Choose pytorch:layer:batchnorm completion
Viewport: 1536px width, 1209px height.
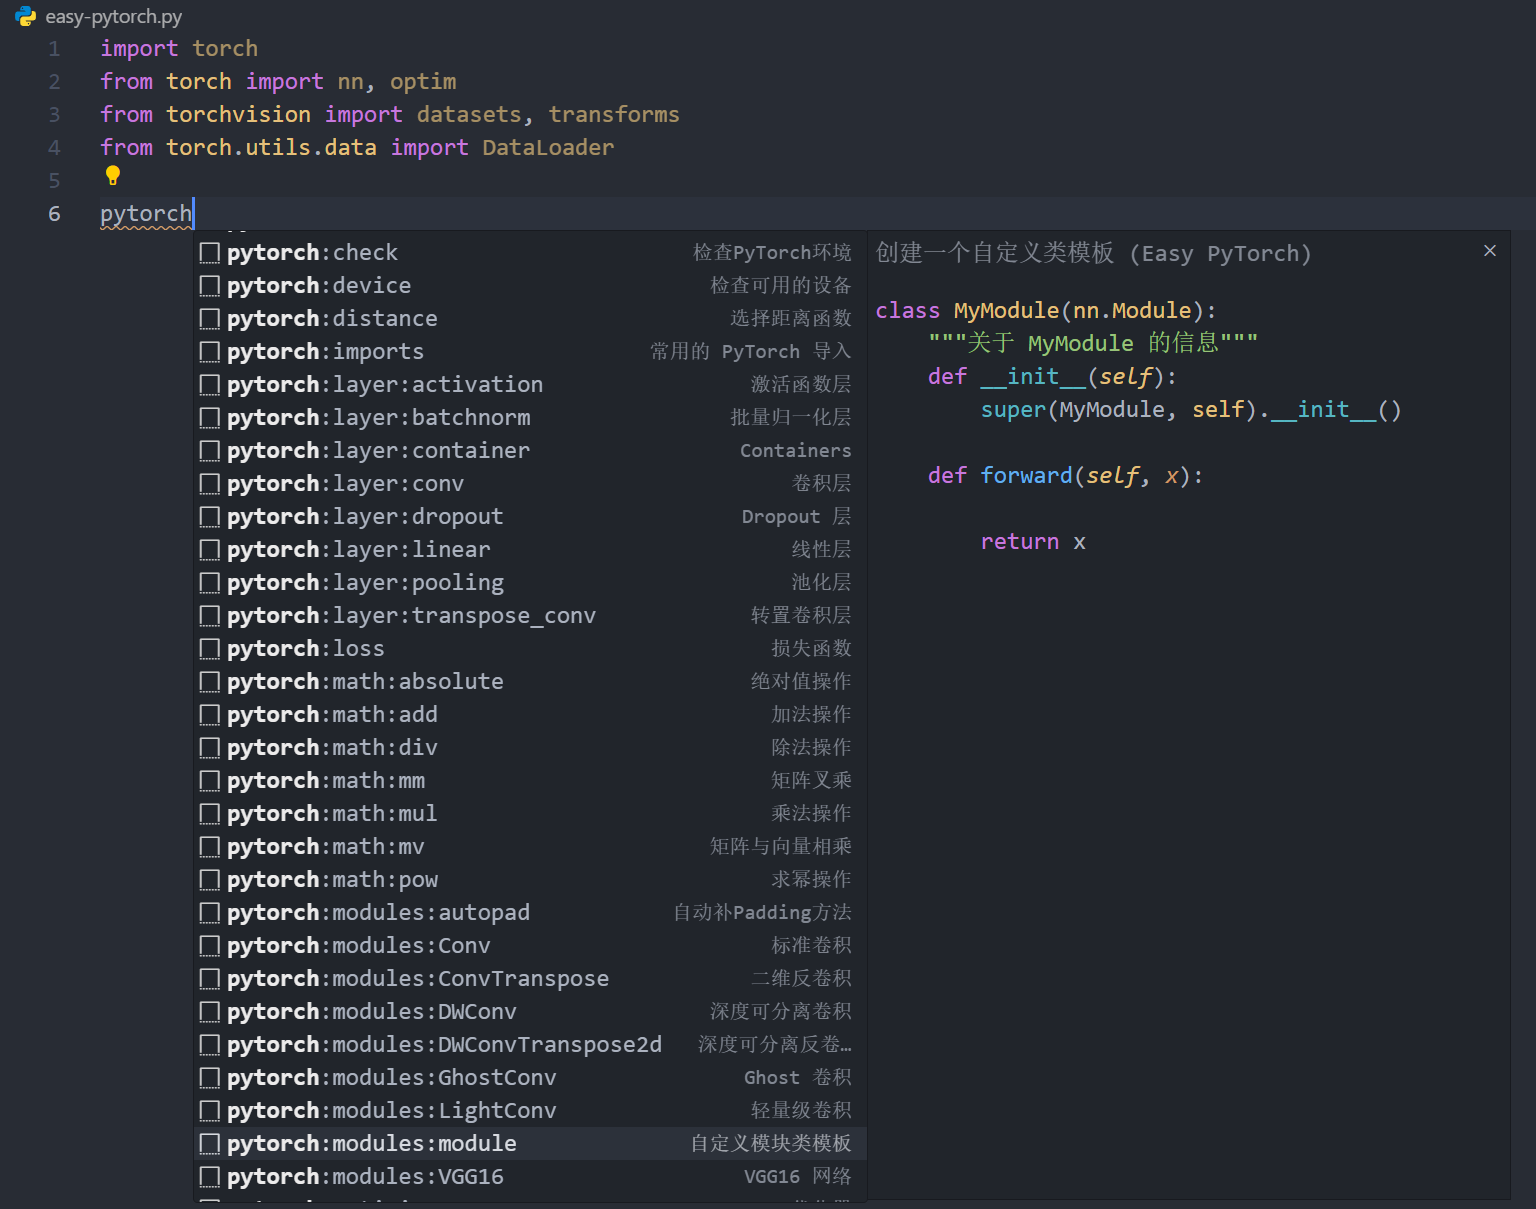click(x=530, y=418)
